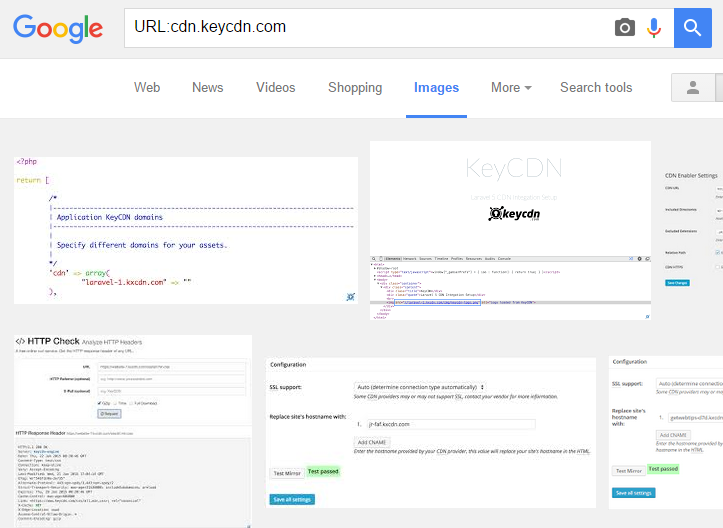
Task: Switch to the News tab
Action: (x=207, y=87)
